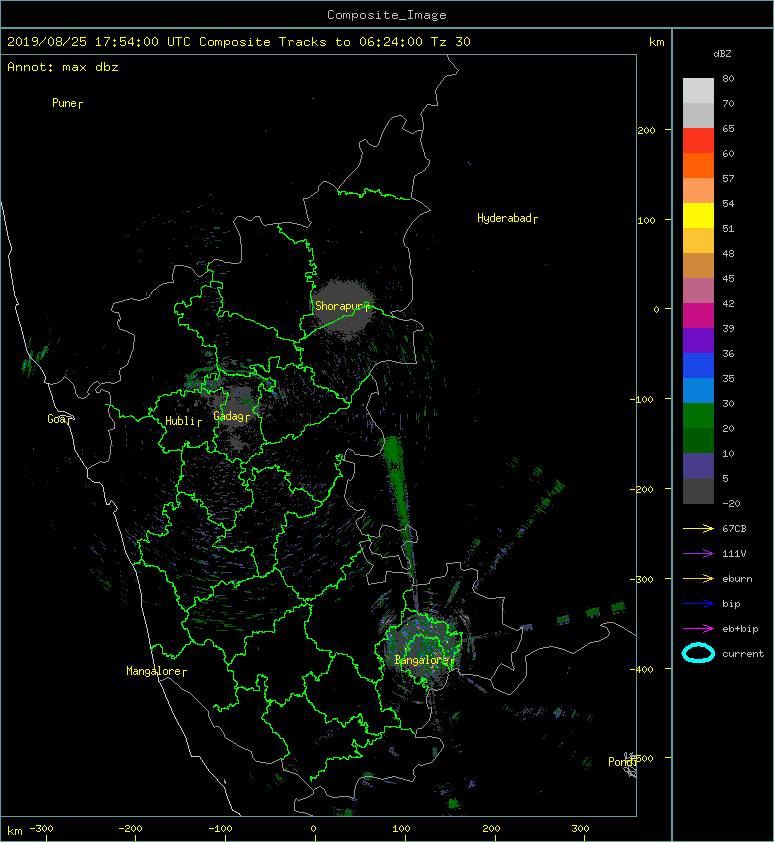This screenshot has height=842, width=774.
Task: Select the 'eb+bip' legend label
Action: [740, 629]
